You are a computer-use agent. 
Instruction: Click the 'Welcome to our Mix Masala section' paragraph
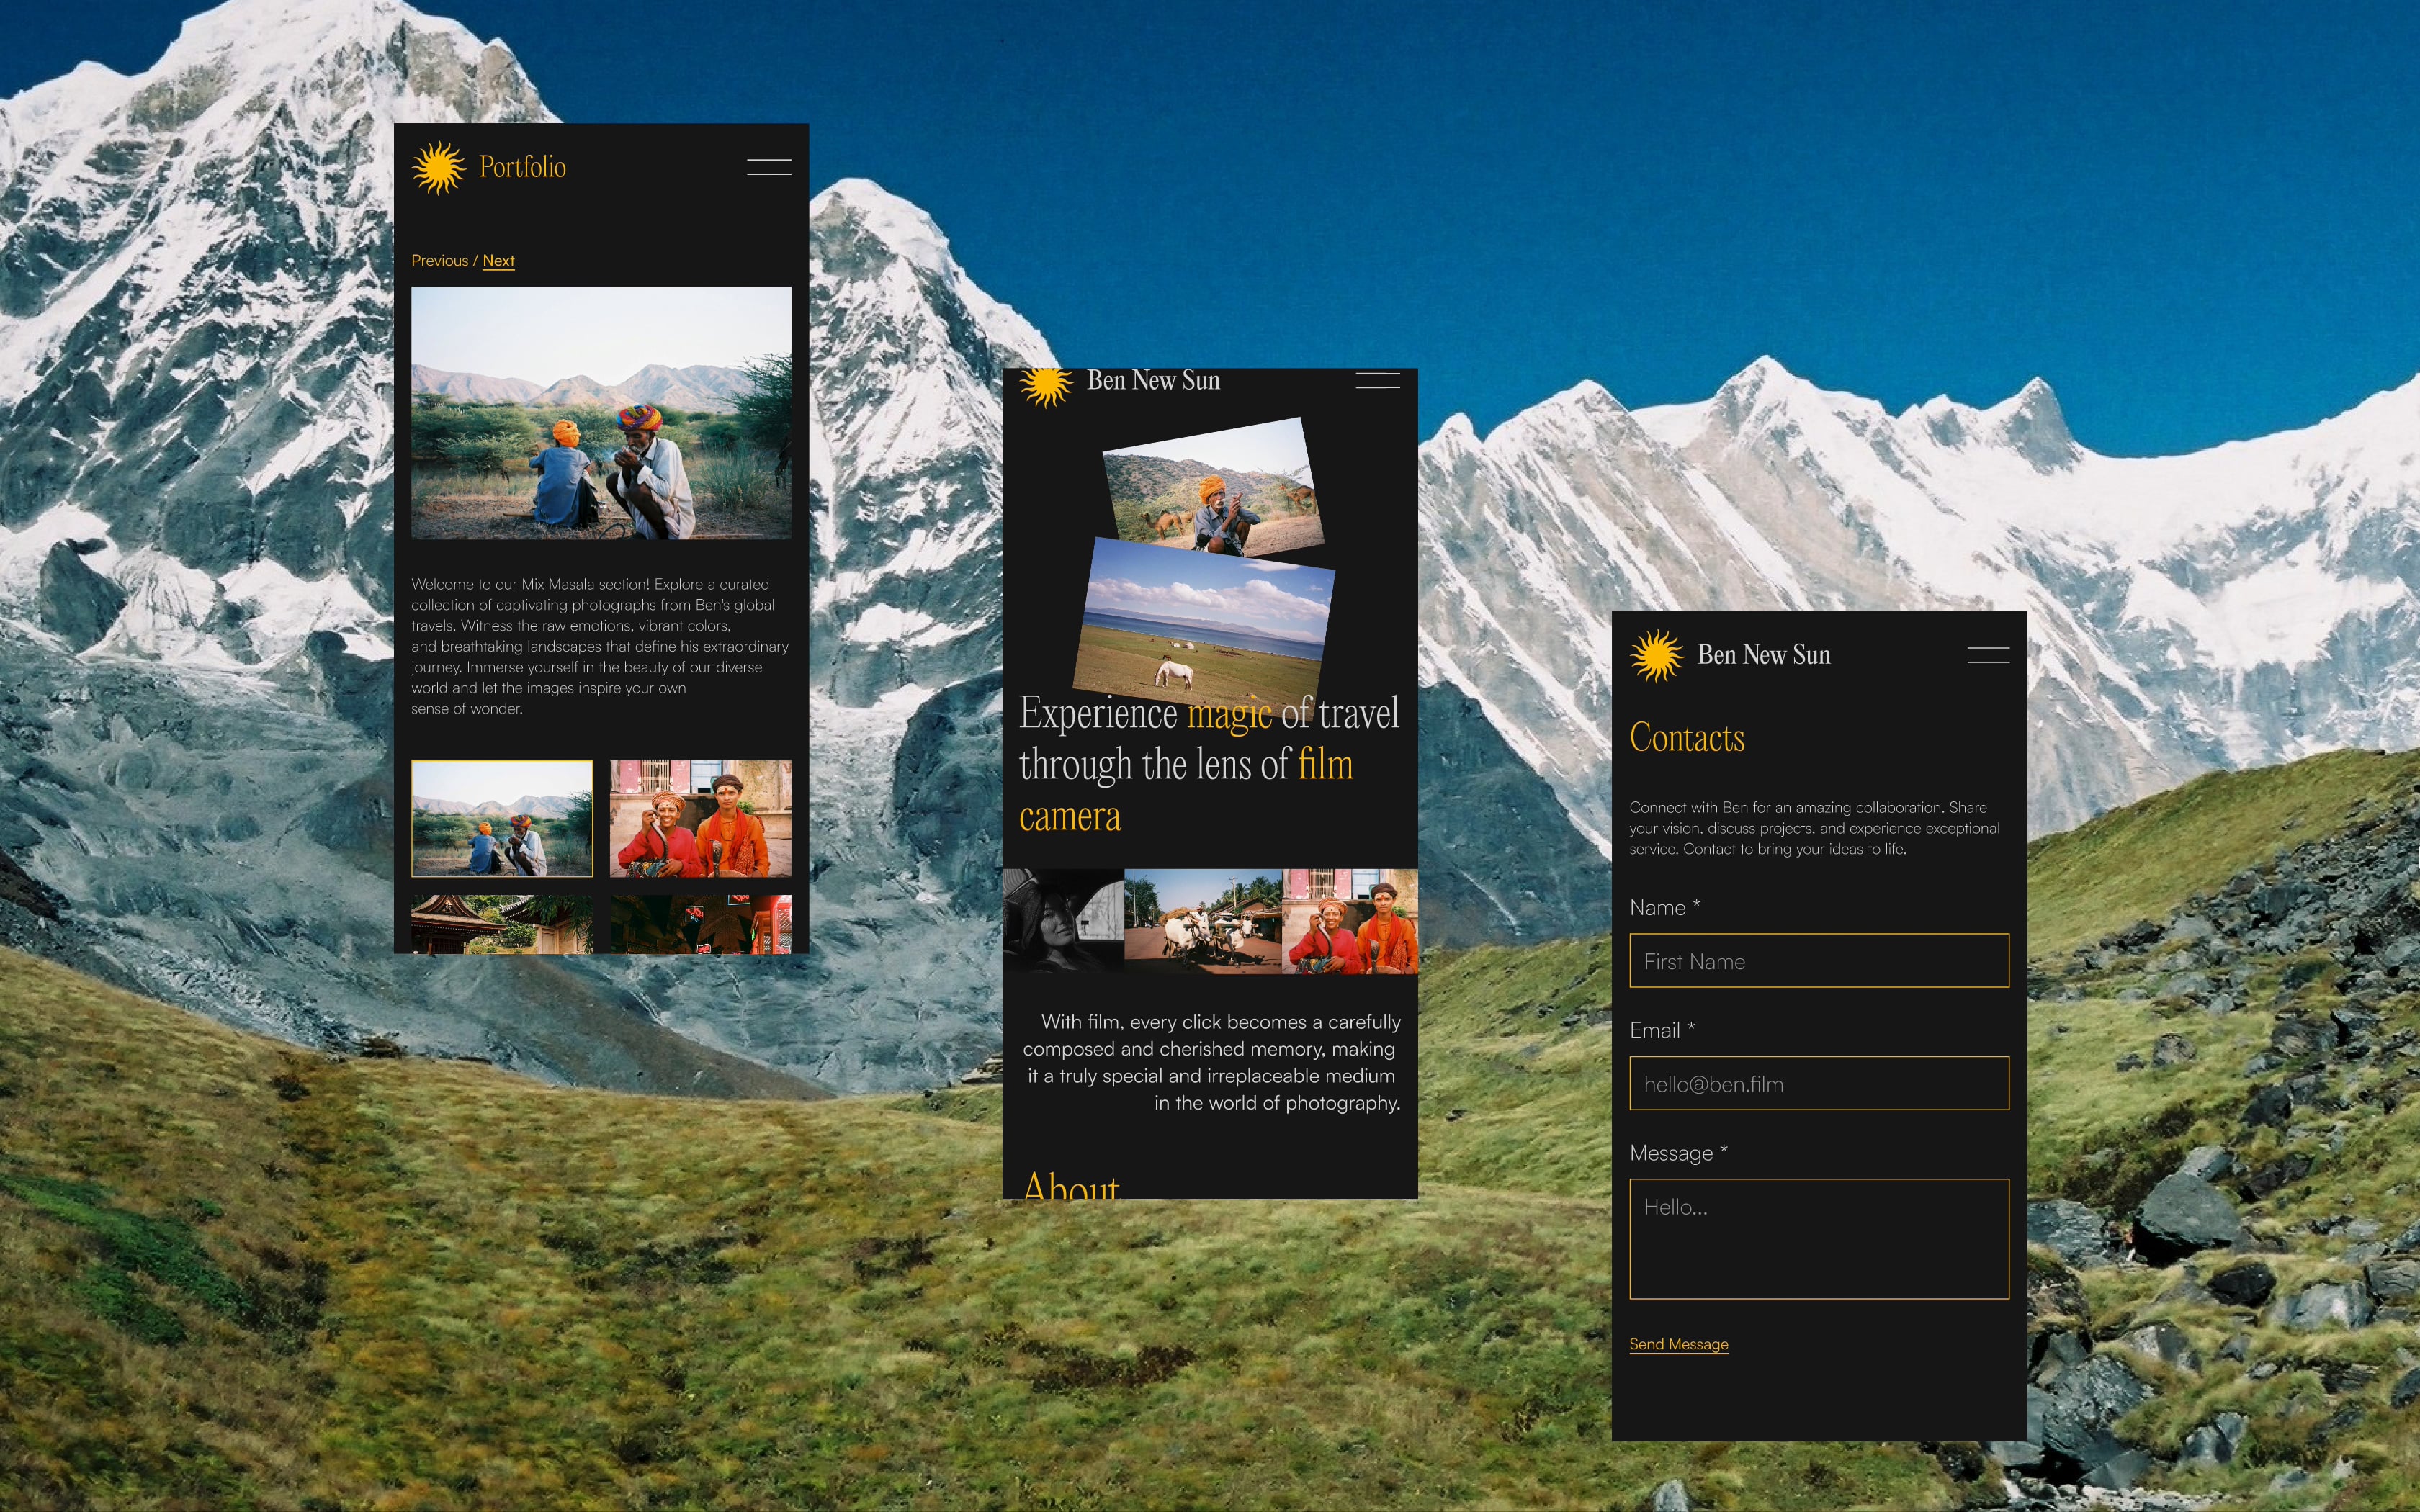click(600, 646)
